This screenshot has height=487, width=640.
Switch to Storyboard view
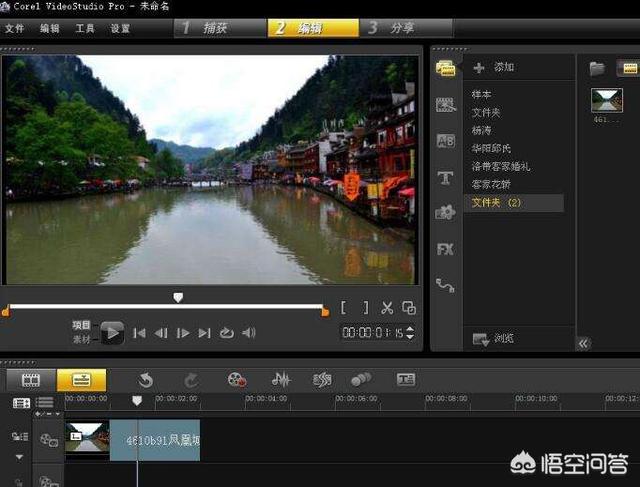tap(31, 380)
